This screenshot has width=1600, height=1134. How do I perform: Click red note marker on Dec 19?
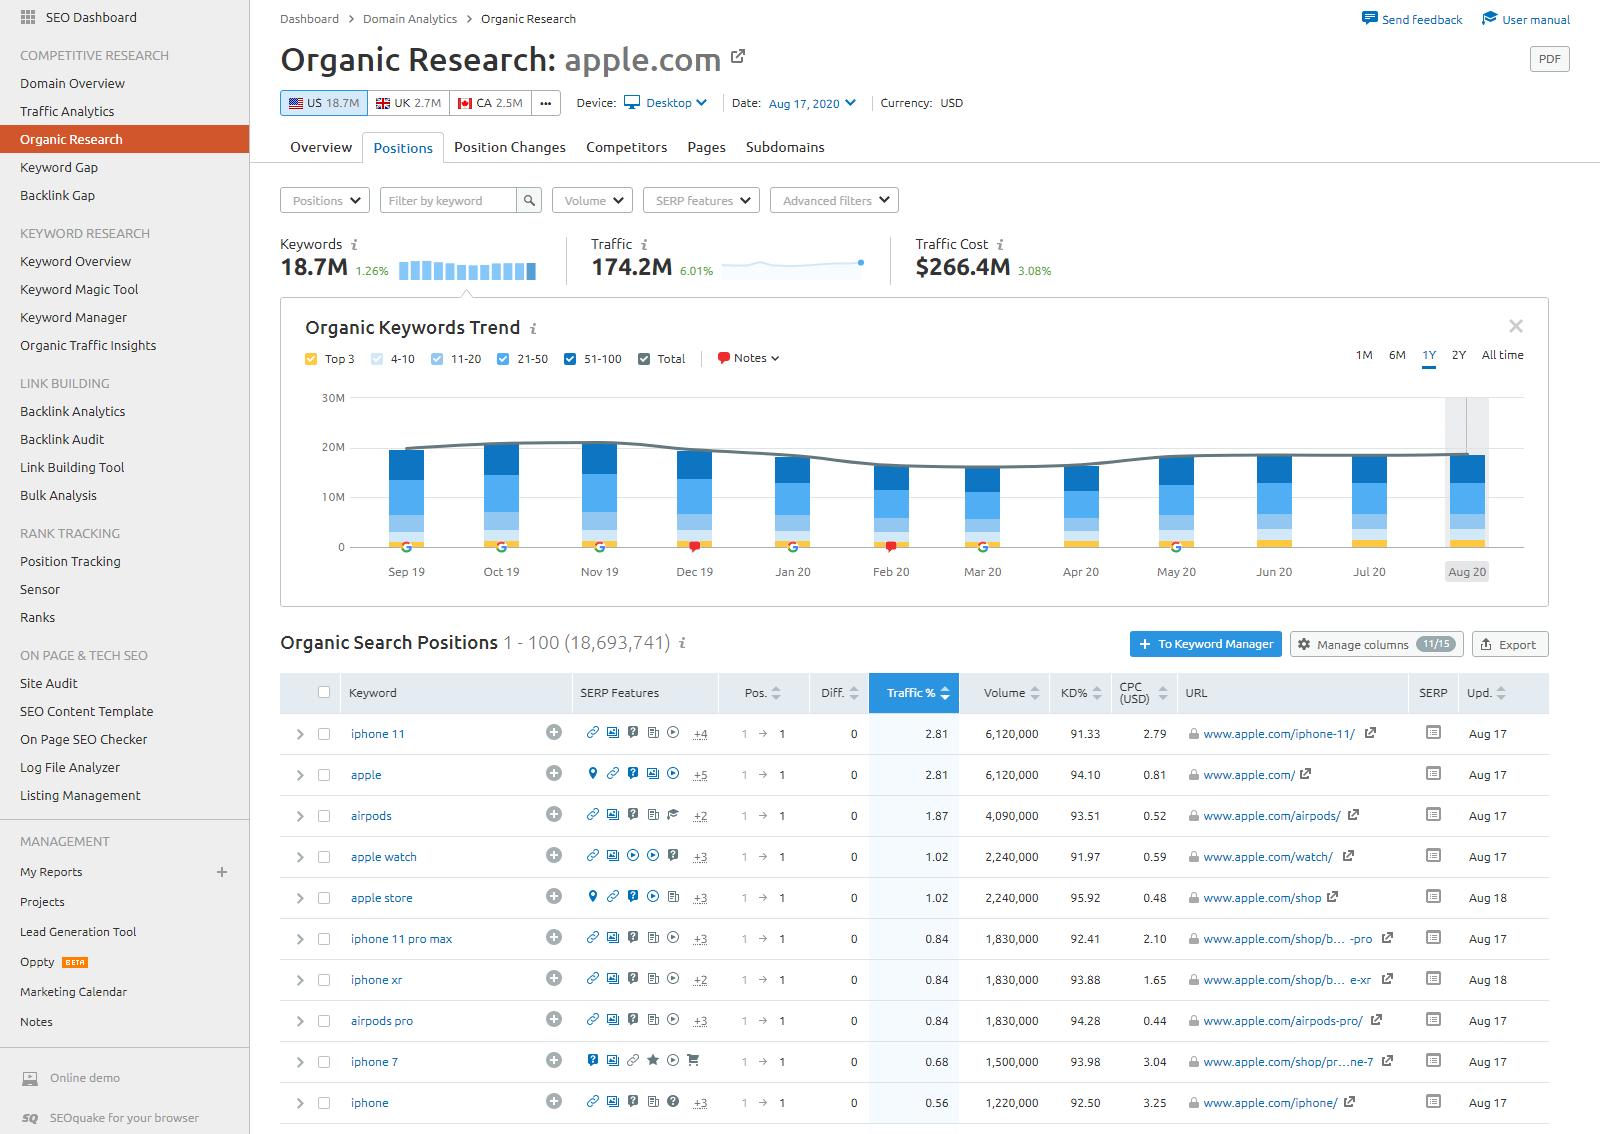point(695,547)
